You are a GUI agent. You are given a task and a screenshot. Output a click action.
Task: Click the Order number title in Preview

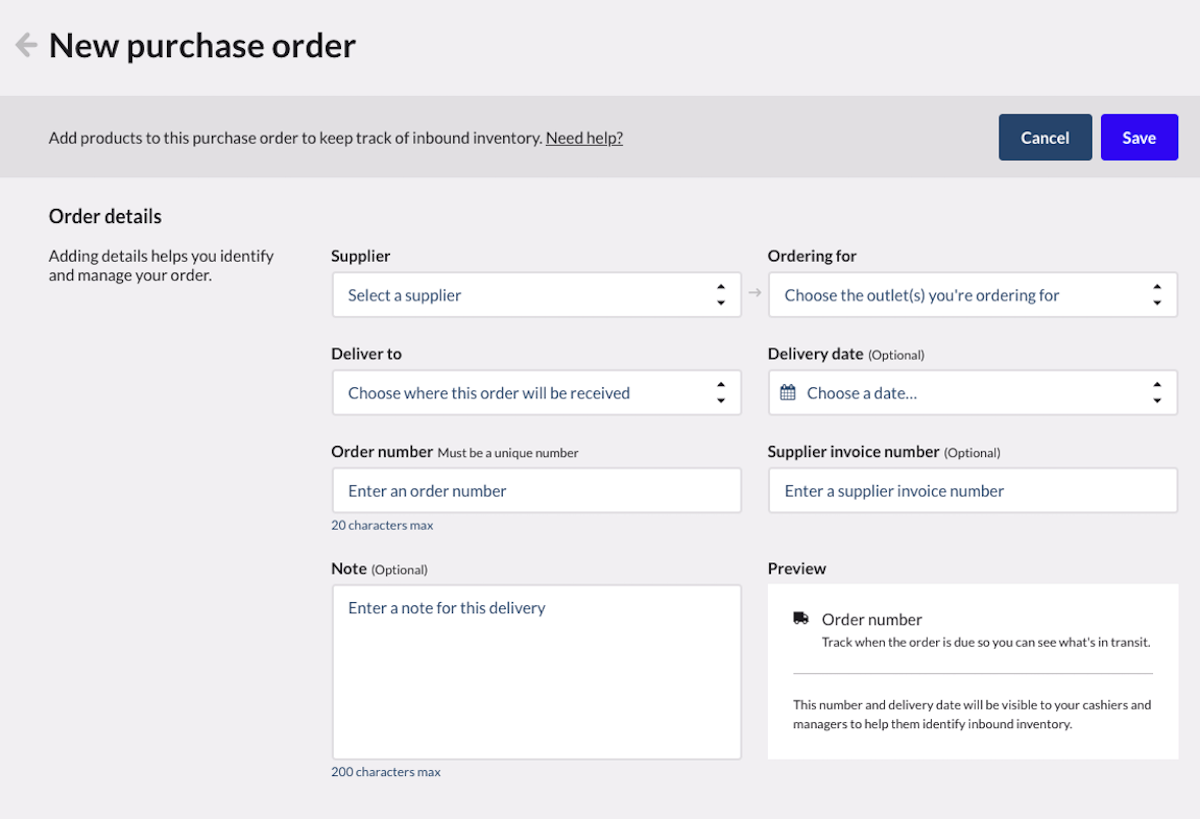coord(872,619)
